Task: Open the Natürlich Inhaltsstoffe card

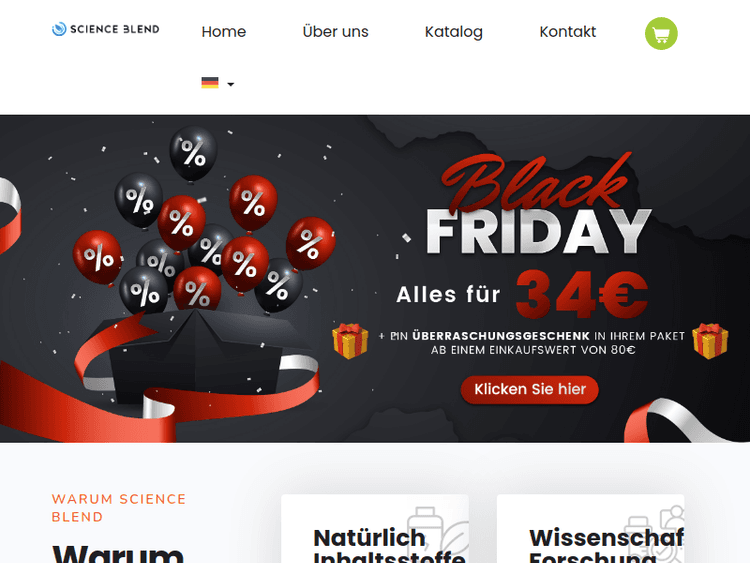Action: pyautogui.click(x=375, y=529)
